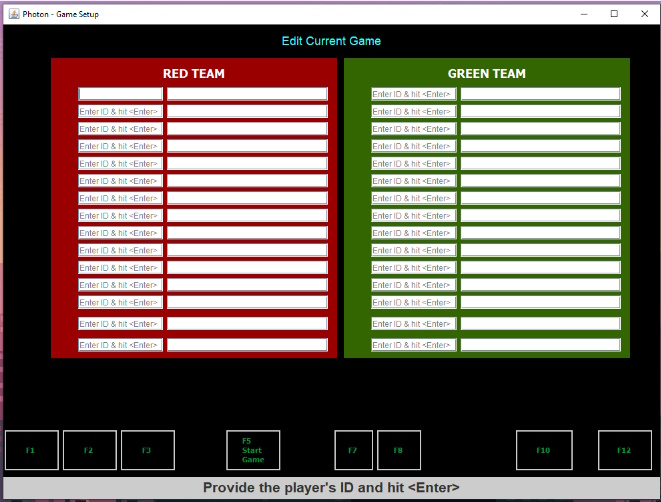Activate the F8 function button
The image size is (661, 502).
398,450
